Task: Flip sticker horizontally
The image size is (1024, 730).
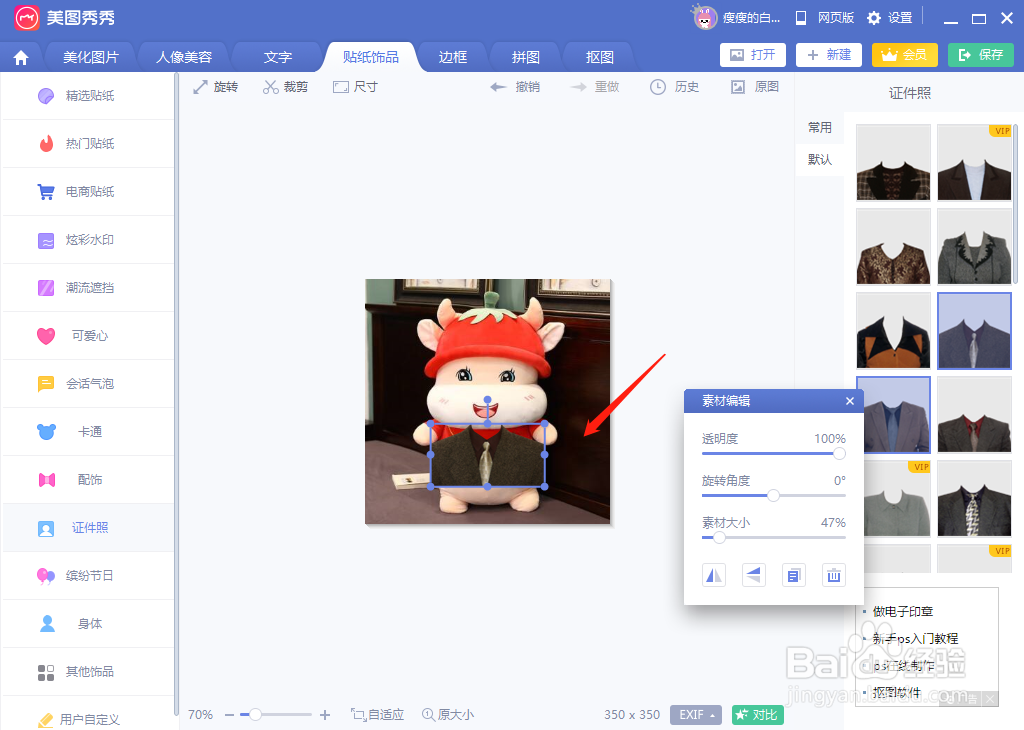Action: click(714, 575)
